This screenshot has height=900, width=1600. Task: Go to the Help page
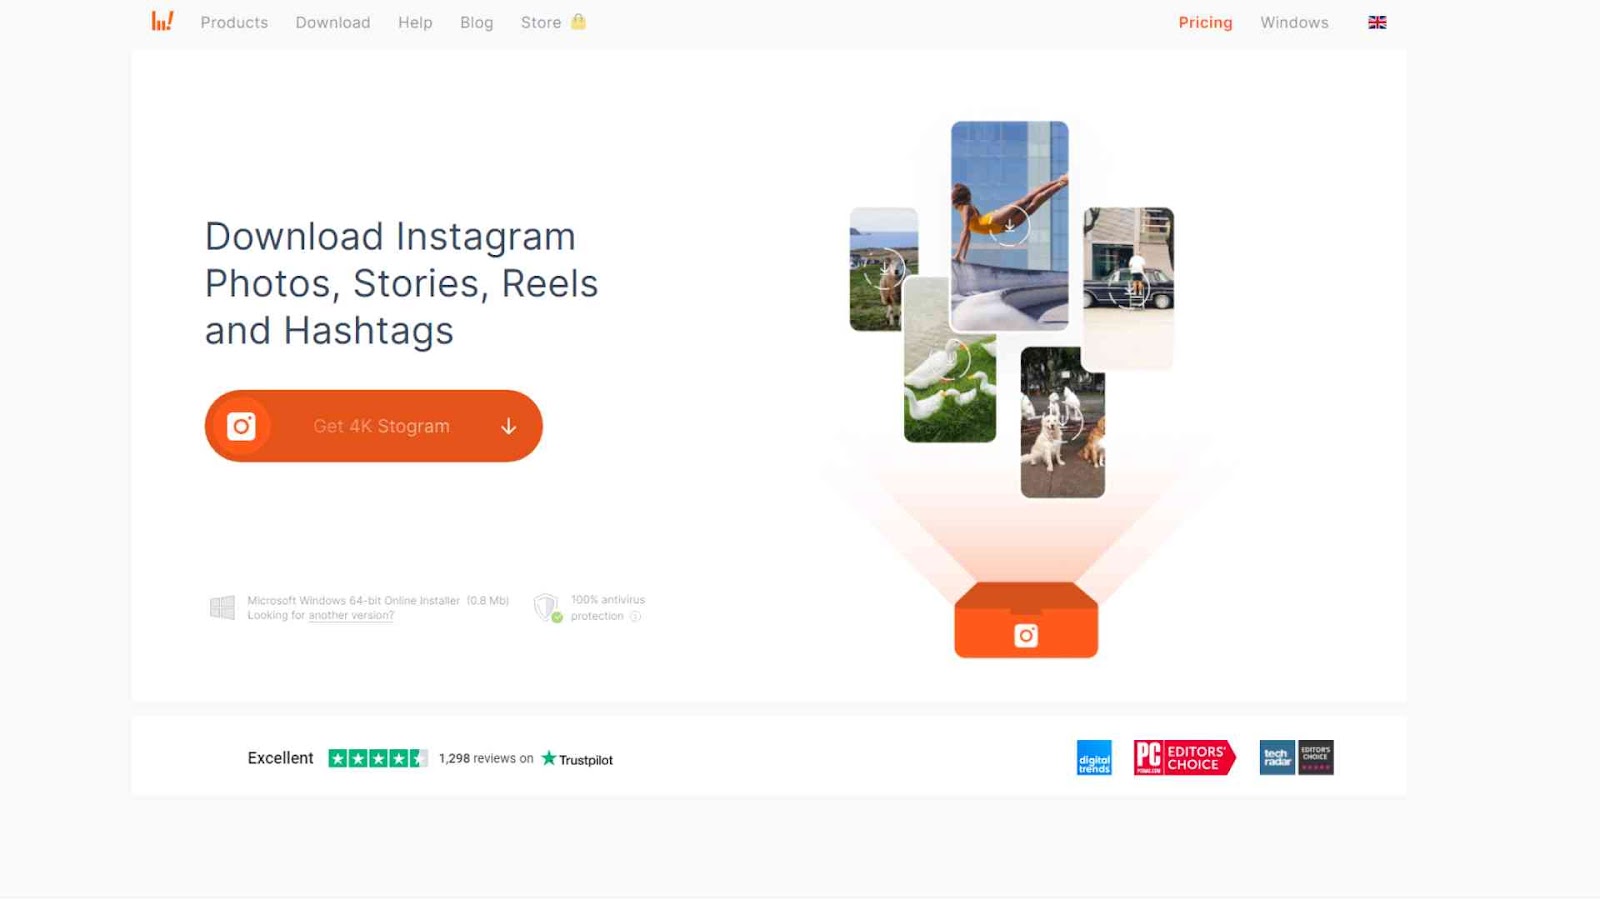(x=415, y=22)
